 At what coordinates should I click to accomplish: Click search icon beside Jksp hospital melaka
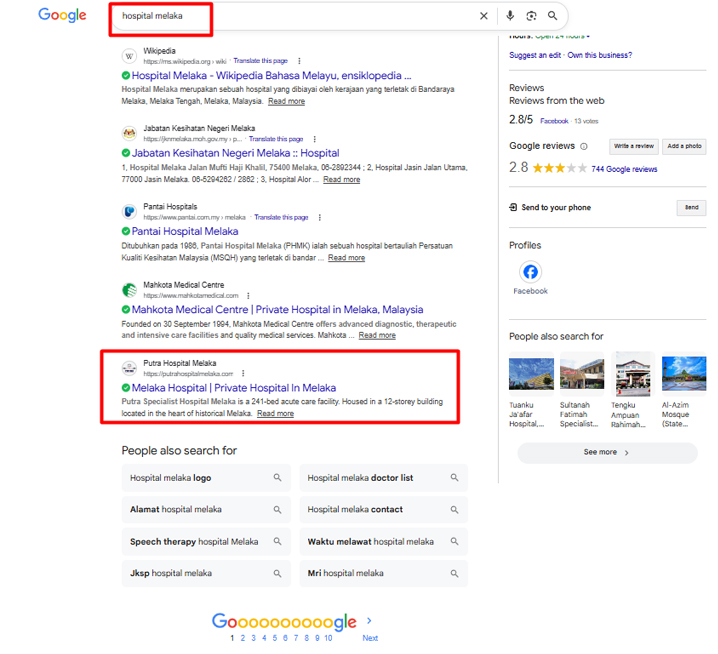277,573
